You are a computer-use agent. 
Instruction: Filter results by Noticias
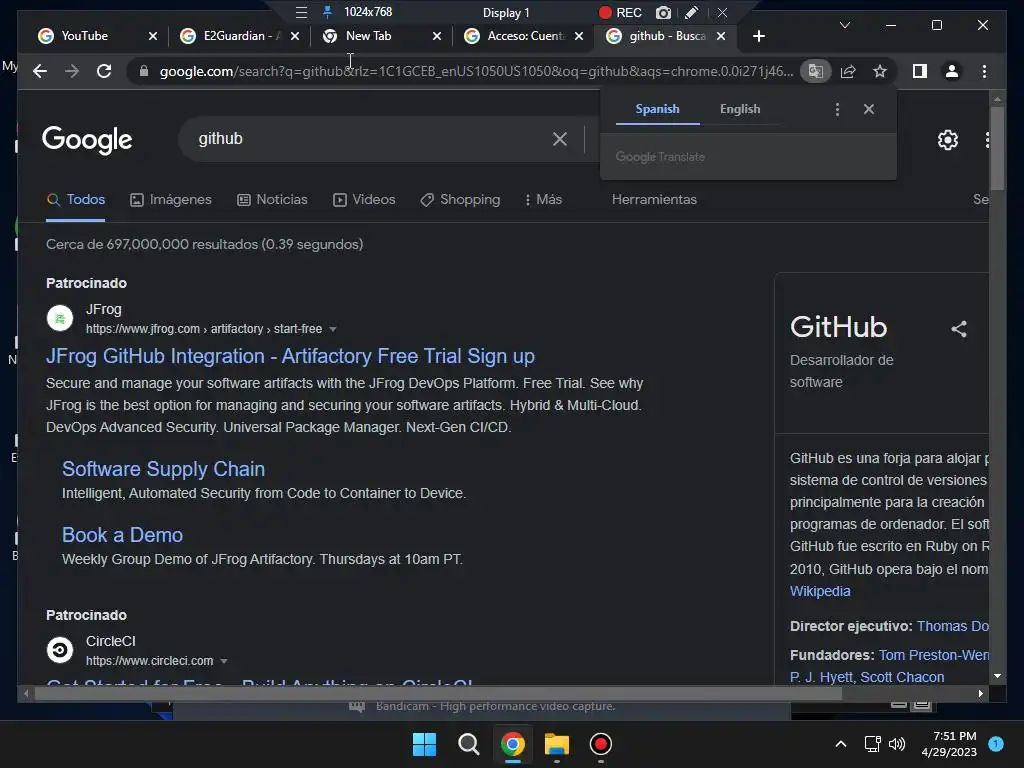tap(272, 199)
